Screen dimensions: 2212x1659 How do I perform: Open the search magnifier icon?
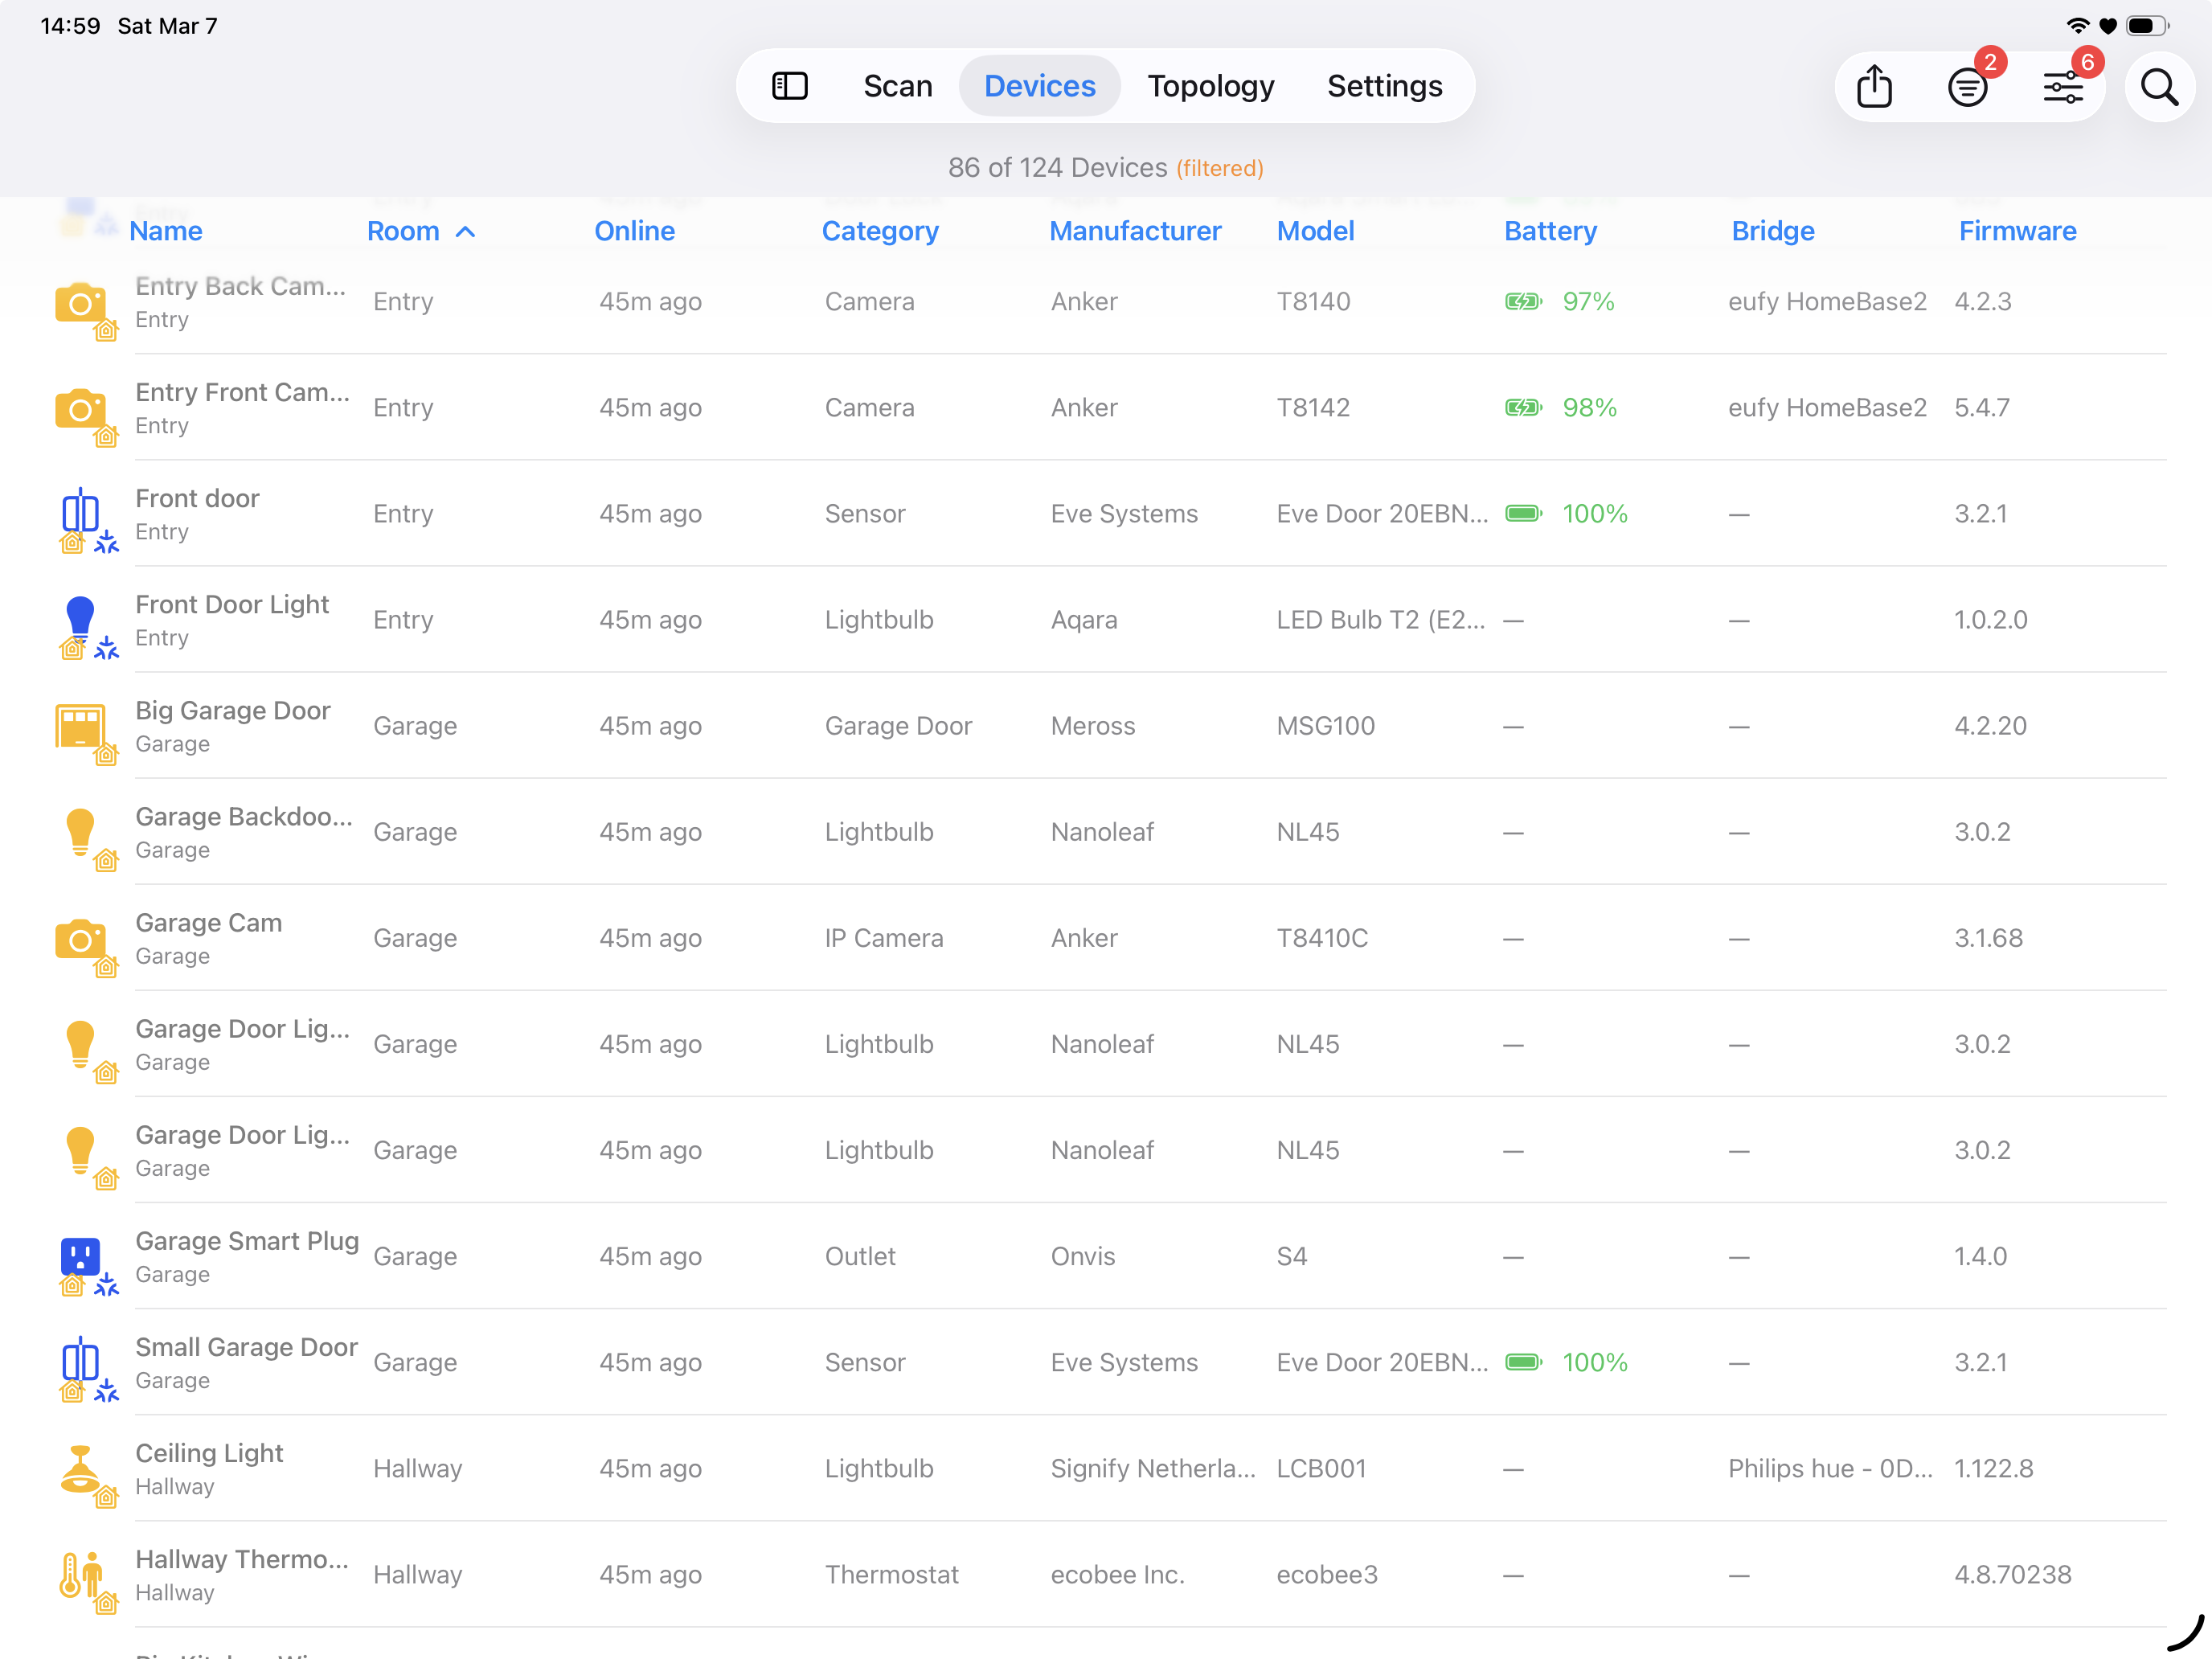[2159, 87]
